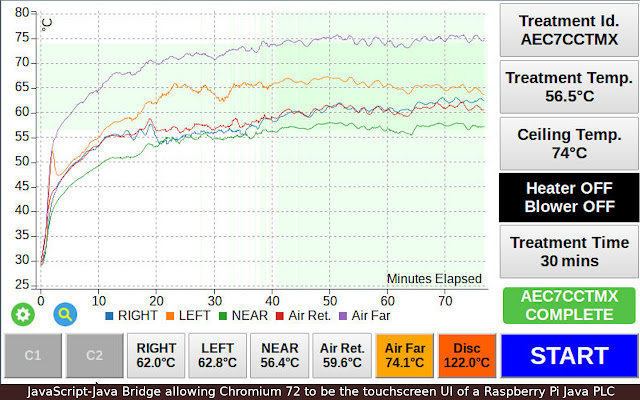Click the Disc 122.0°C tile
Image resolution: width=640 pixels, height=400 pixels.
tap(467, 356)
